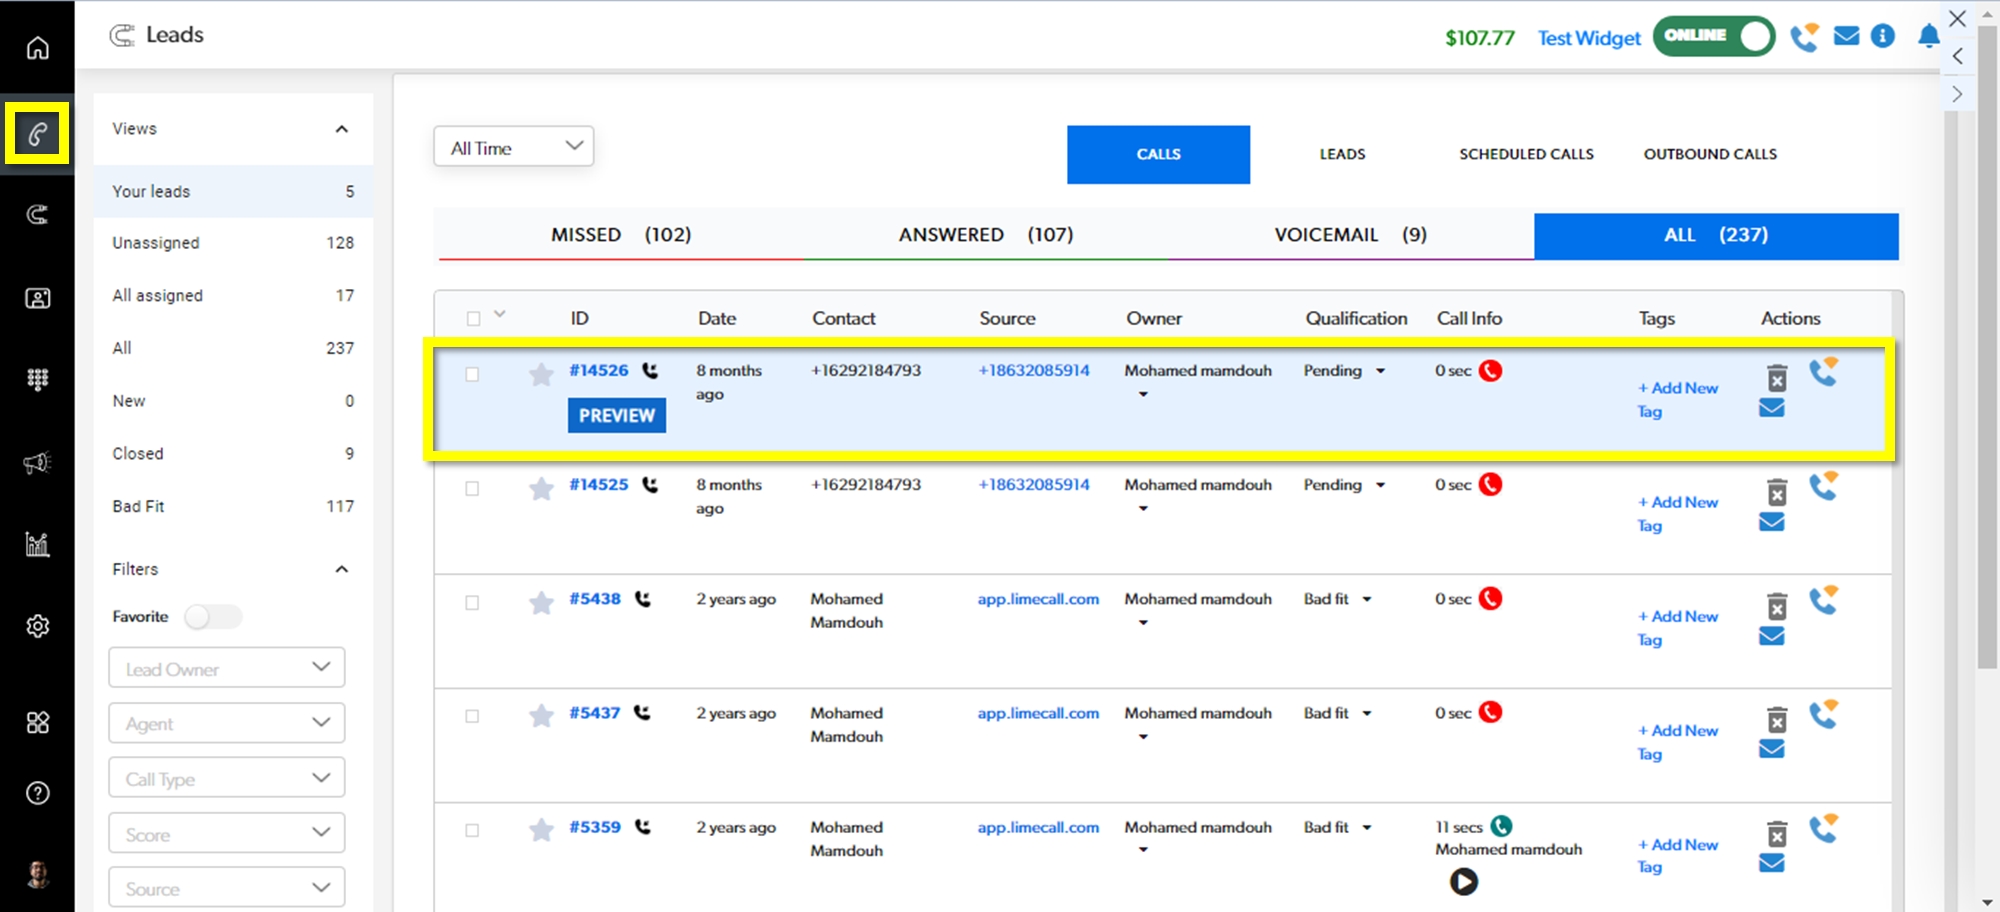Check the box for lead #14526
The height and width of the screenshot is (912, 2000).
click(472, 374)
